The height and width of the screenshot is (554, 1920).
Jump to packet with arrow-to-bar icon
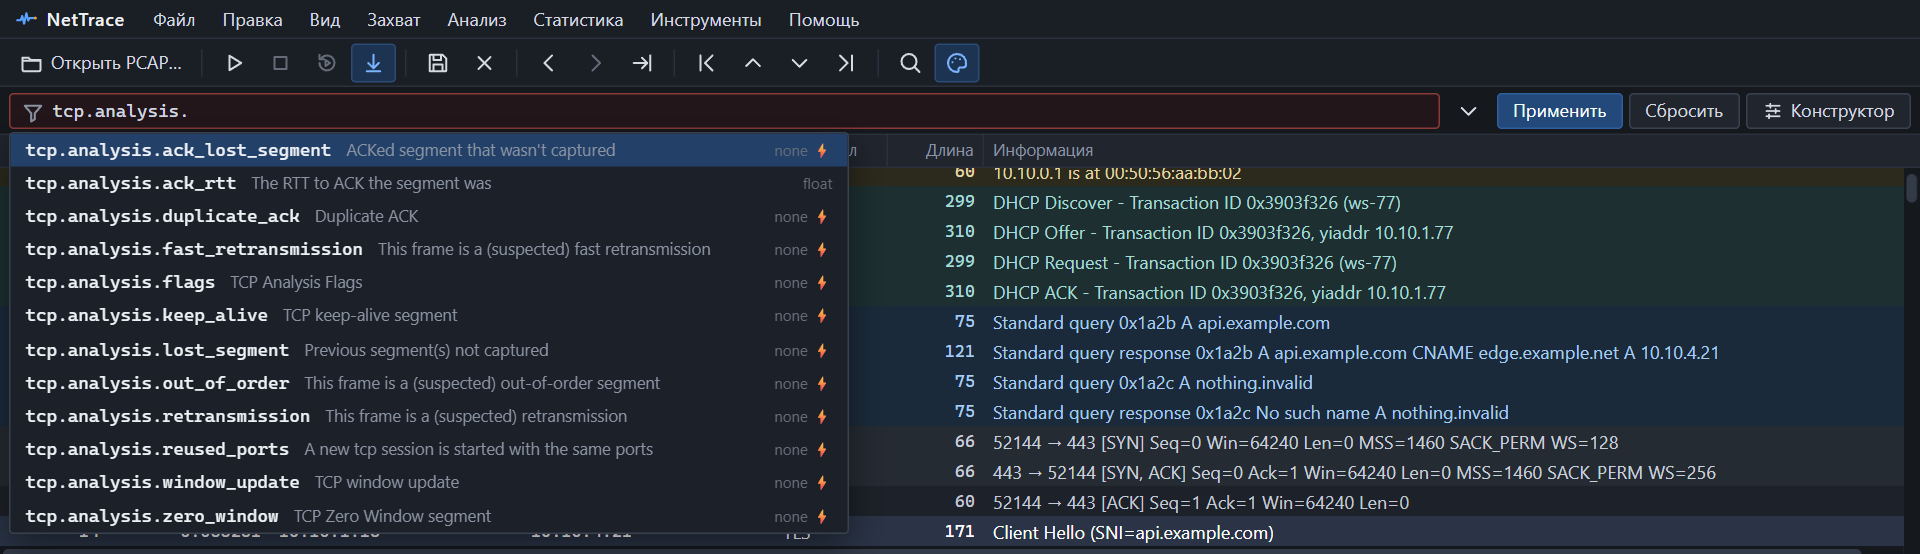point(642,63)
